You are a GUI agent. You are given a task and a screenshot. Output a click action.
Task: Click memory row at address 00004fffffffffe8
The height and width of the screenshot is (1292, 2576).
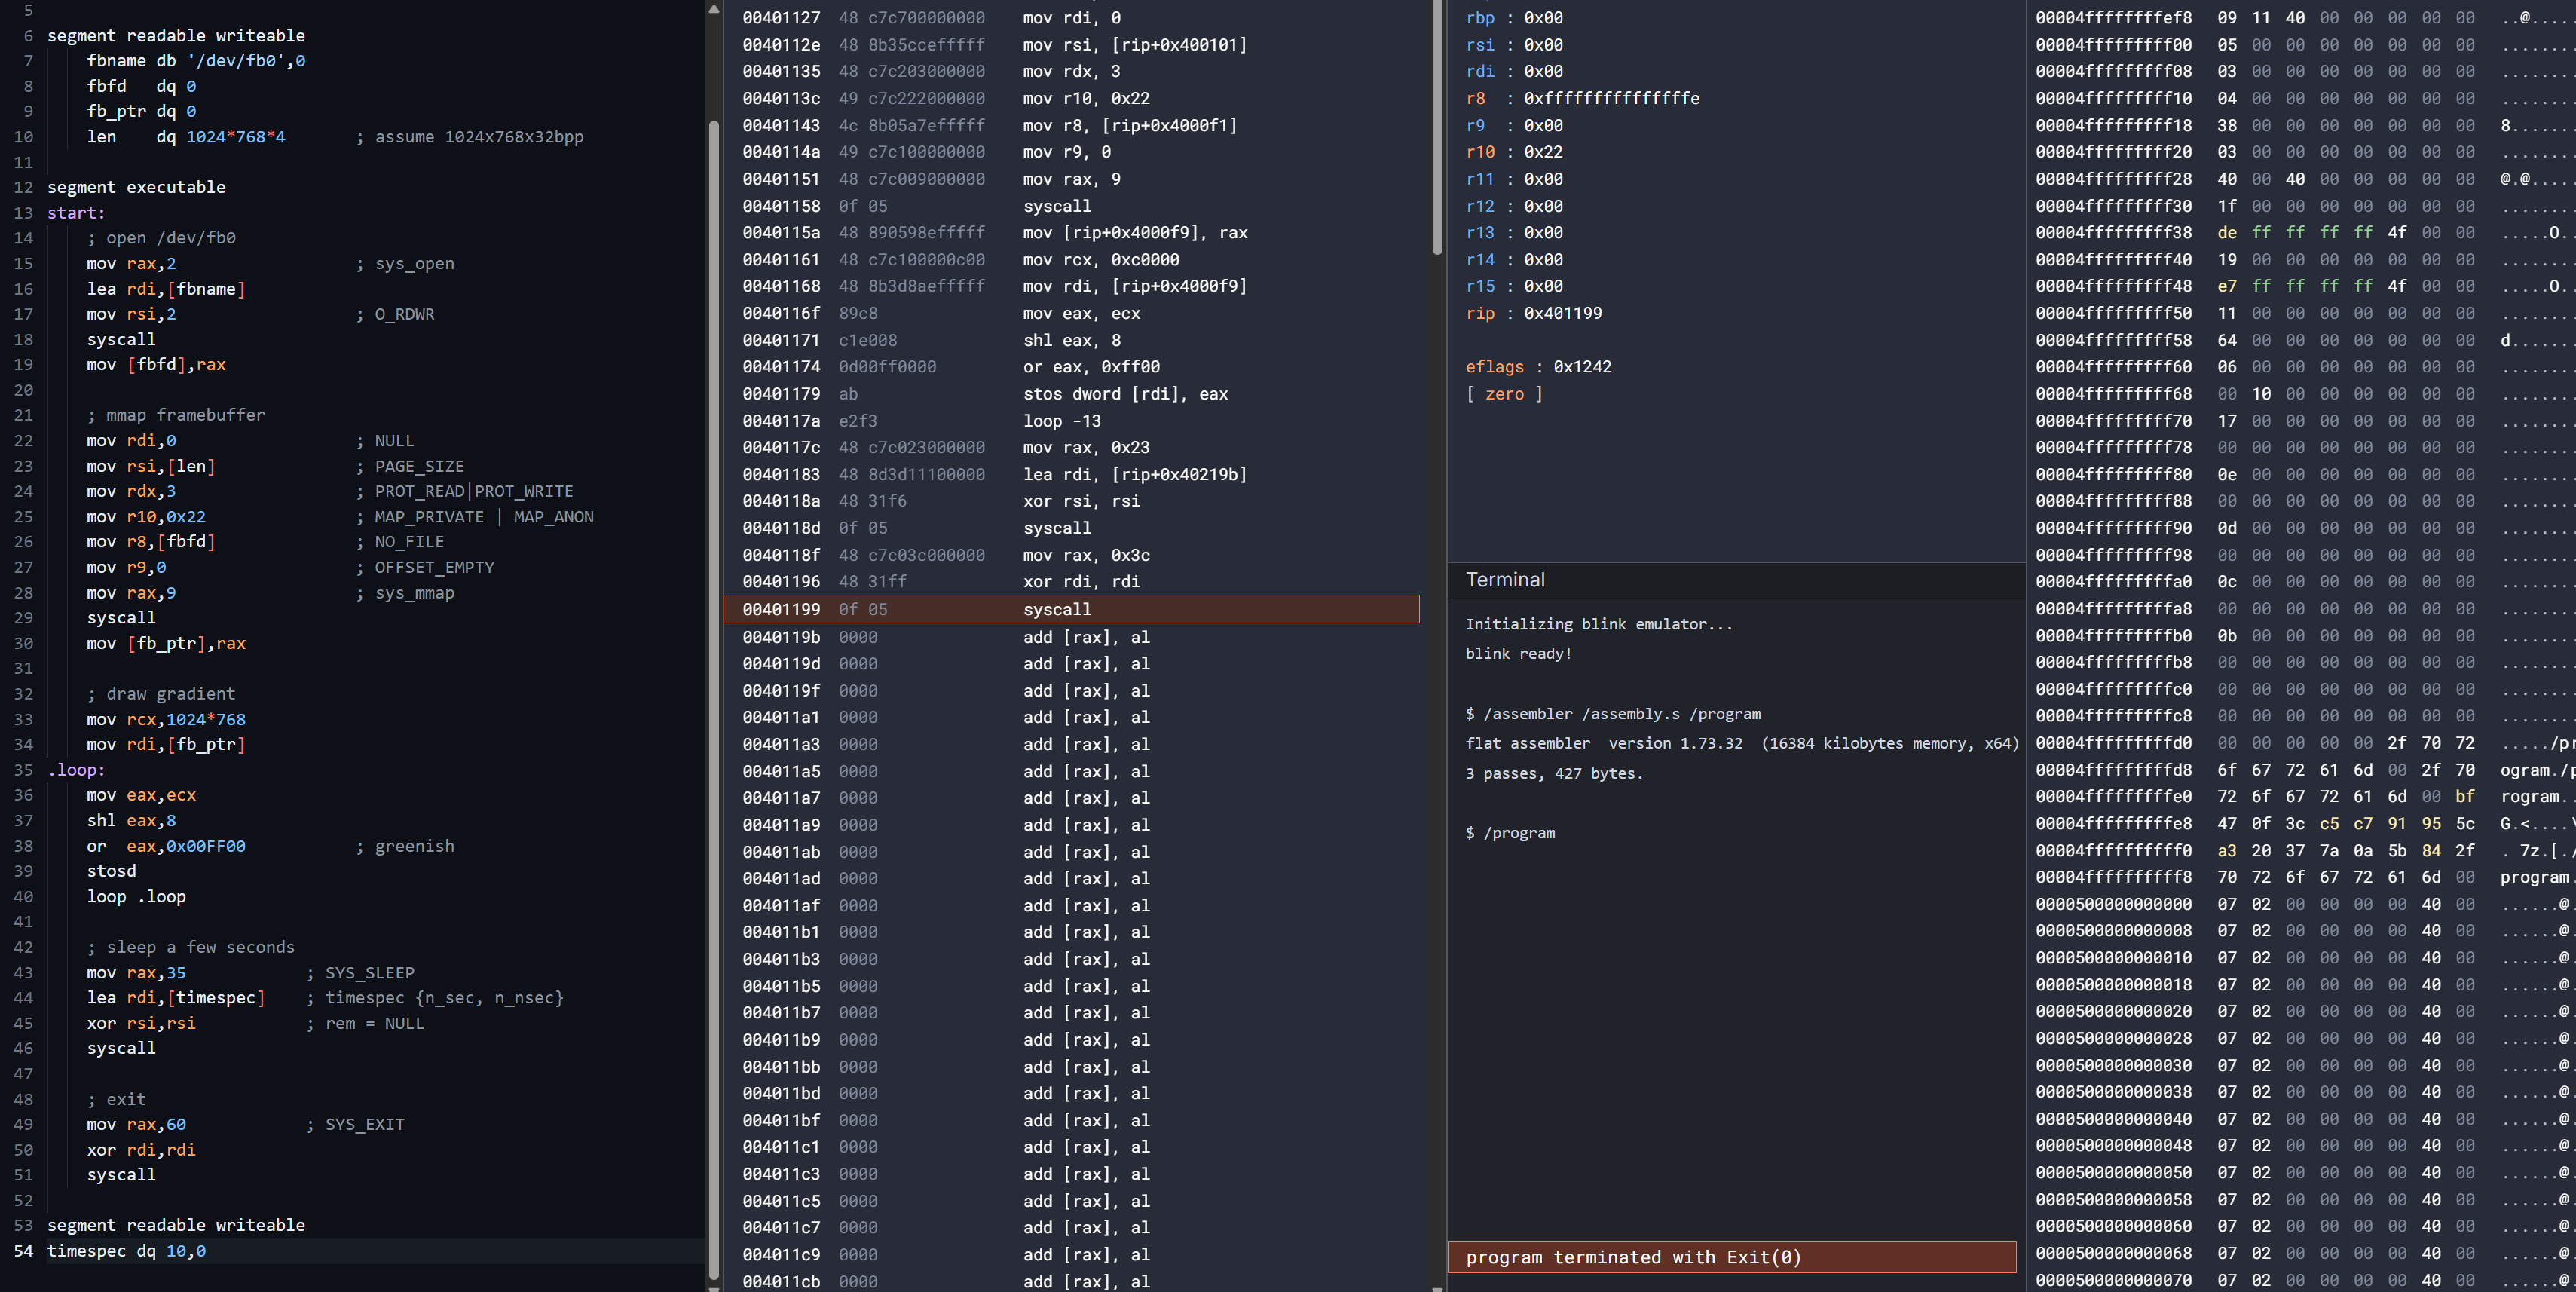tap(2304, 824)
